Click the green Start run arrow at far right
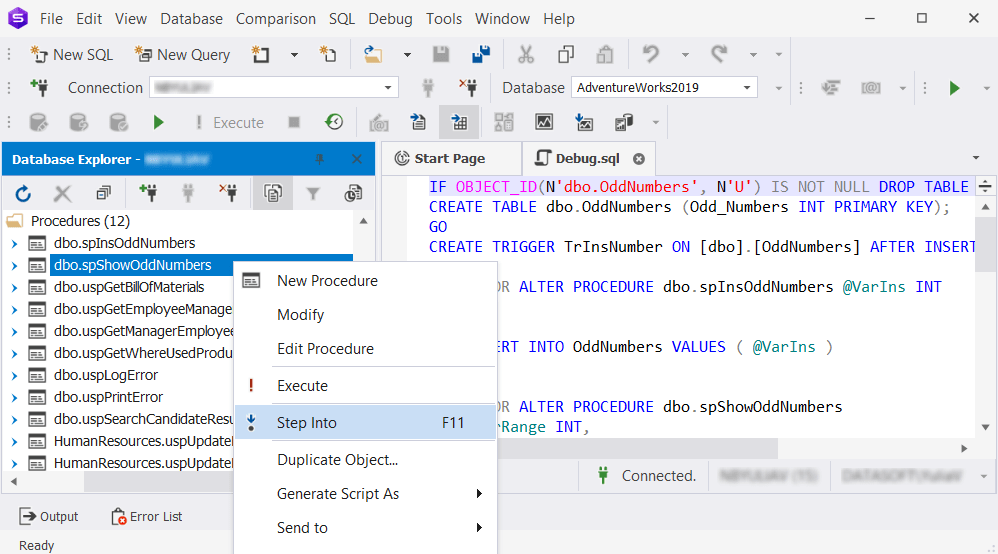This screenshot has width=998, height=554. click(954, 88)
